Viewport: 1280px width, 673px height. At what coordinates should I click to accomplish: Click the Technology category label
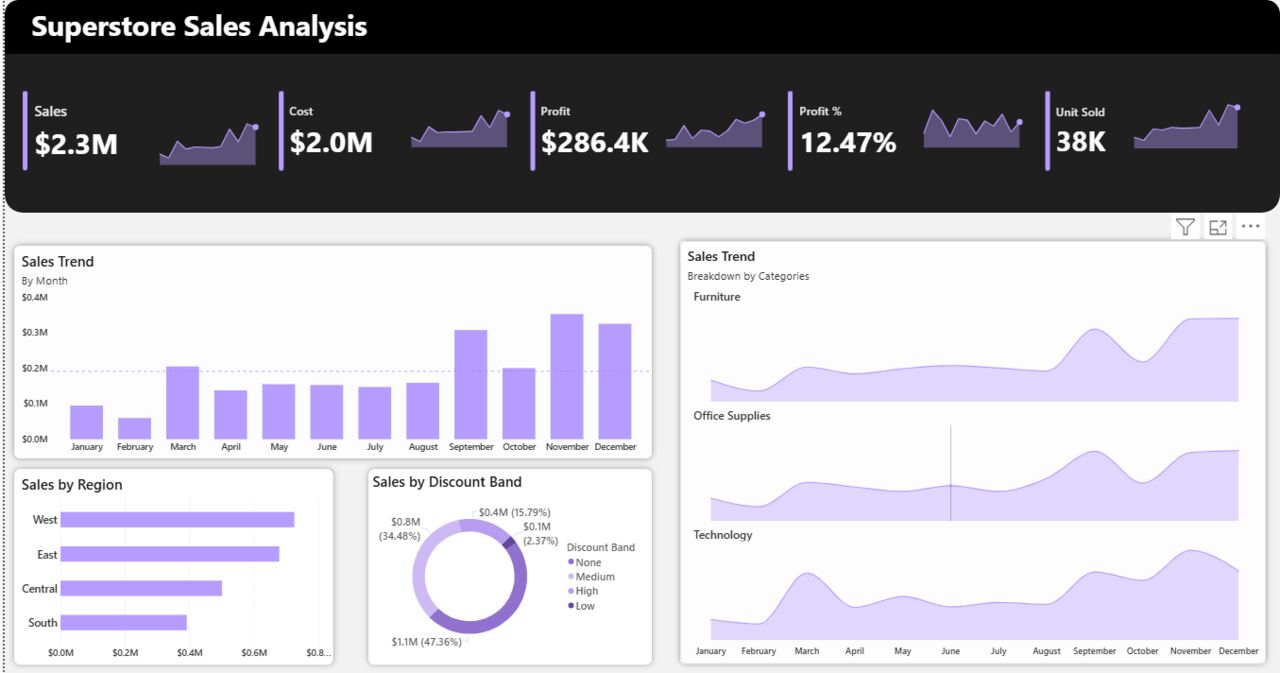click(723, 535)
